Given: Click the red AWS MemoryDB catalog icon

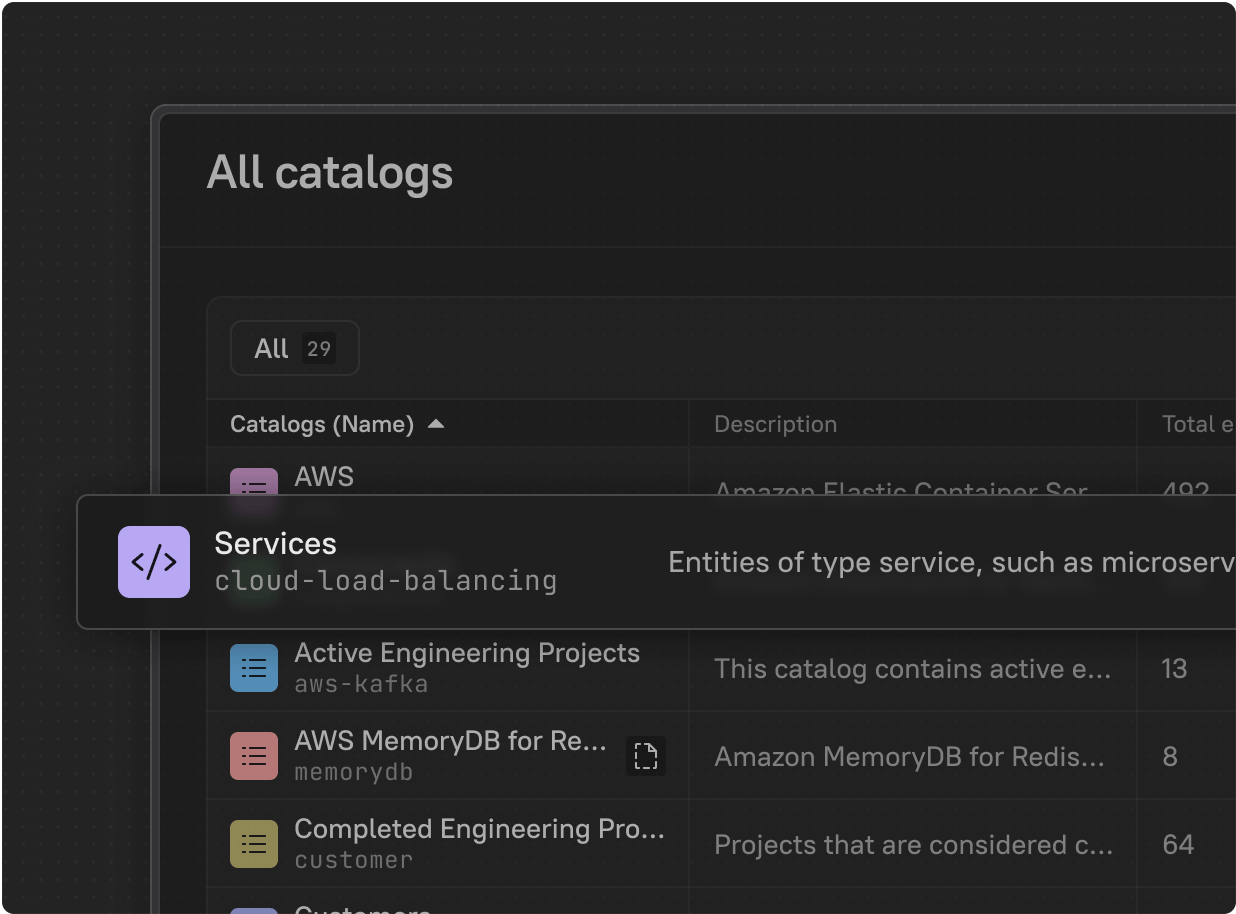Looking at the screenshot, I should pyautogui.click(x=254, y=756).
